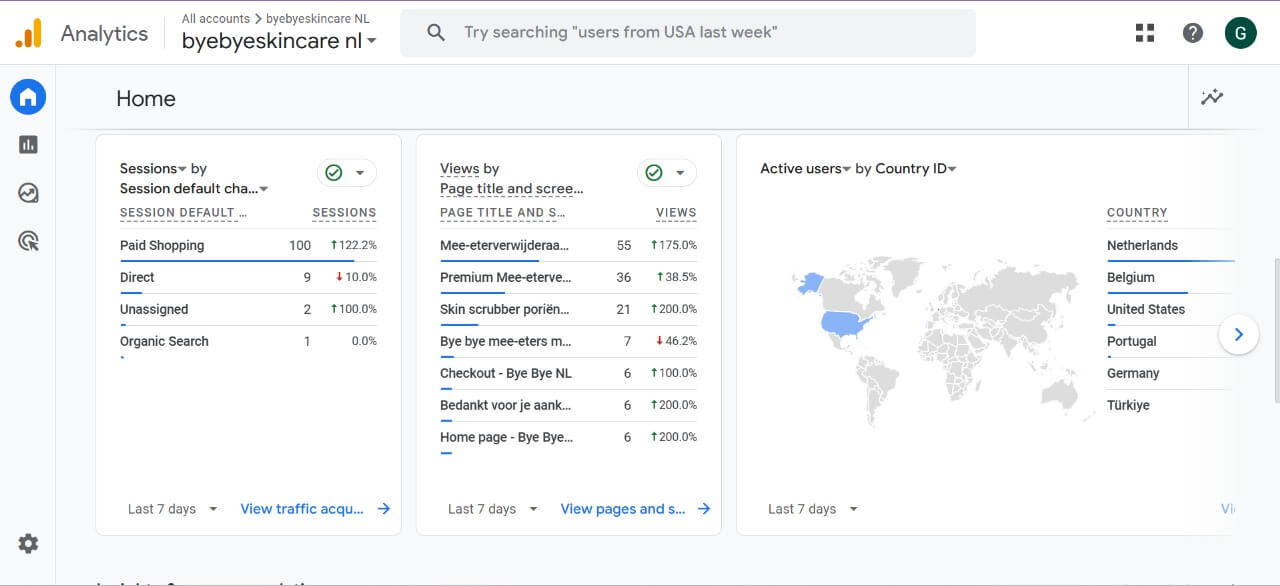The image size is (1280, 586).
Task: Click the green check in Sessions card
Action: click(334, 173)
